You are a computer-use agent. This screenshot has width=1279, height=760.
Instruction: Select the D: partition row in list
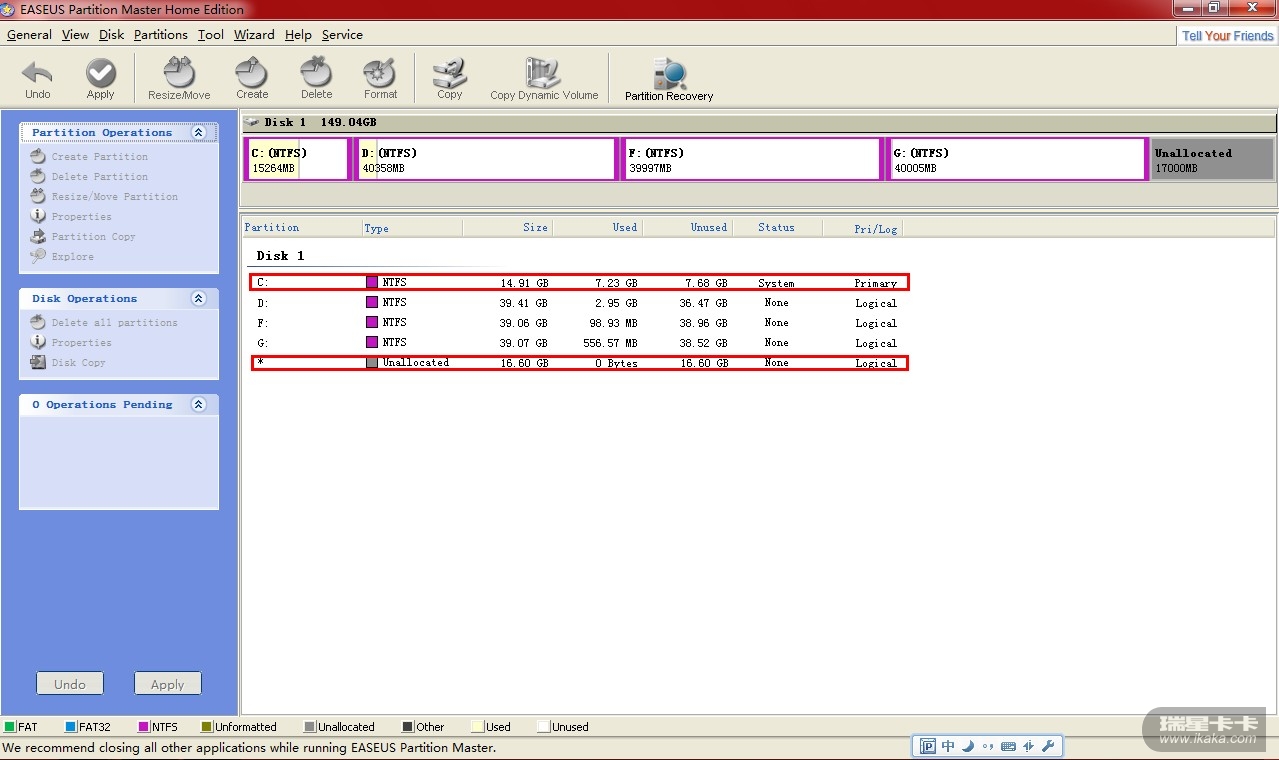point(578,303)
